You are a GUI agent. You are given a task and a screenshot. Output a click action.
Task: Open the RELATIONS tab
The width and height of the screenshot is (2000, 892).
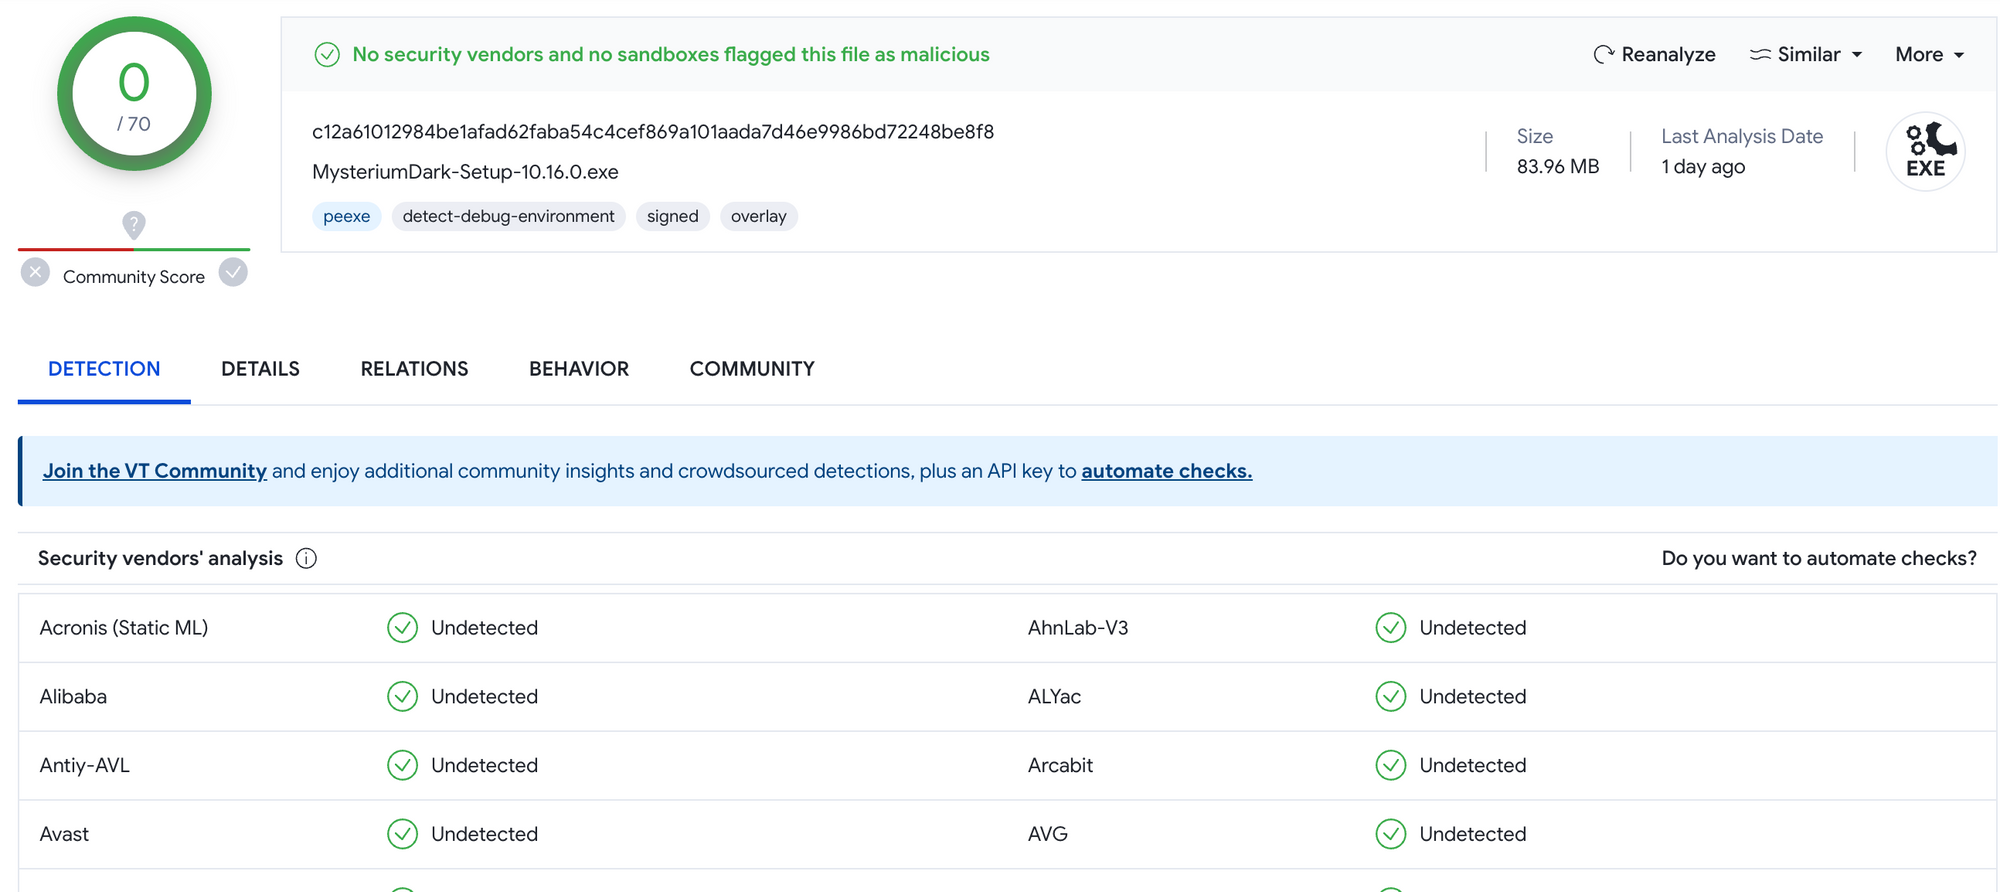[414, 369]
